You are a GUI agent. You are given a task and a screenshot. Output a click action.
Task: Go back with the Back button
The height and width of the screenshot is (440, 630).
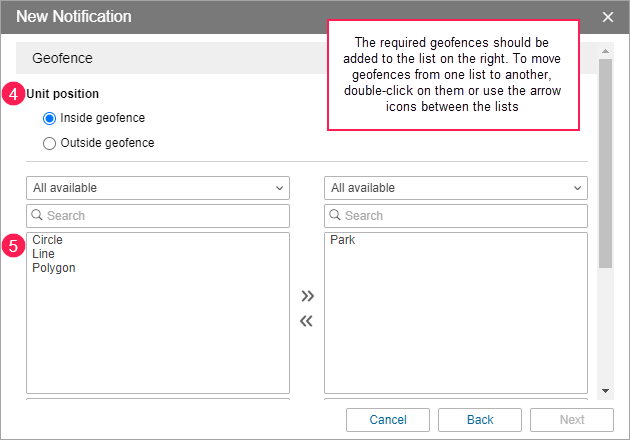(480, 420)
